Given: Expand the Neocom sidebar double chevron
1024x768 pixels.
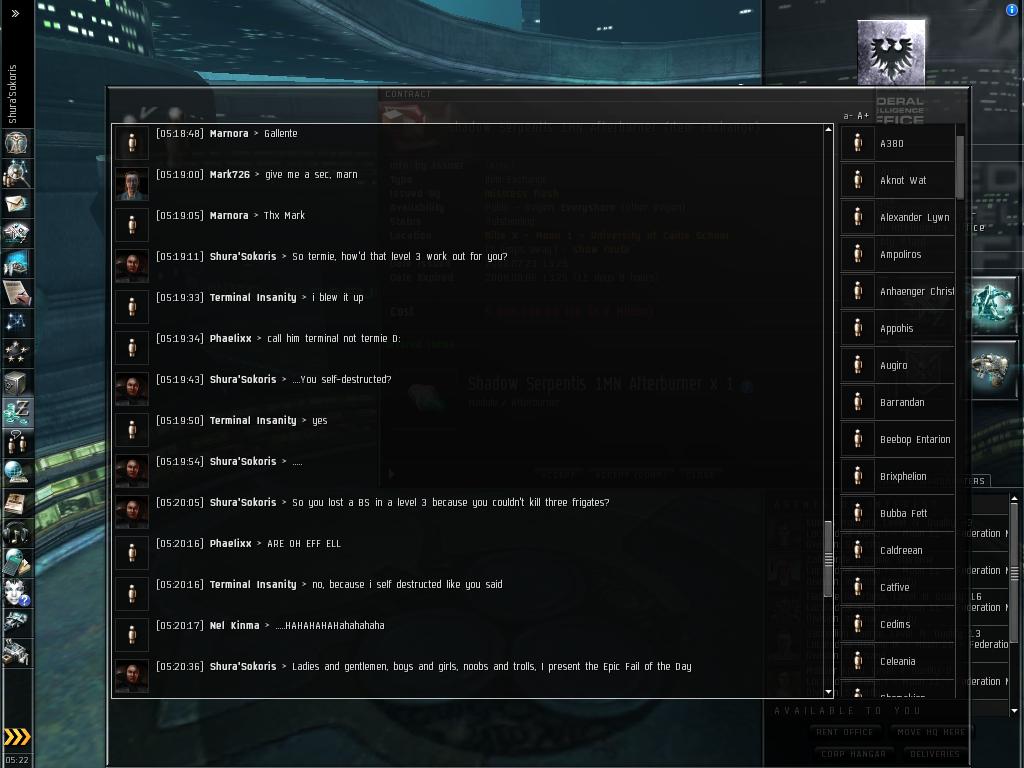Looking at the screenshot, I should coord(16,13).
